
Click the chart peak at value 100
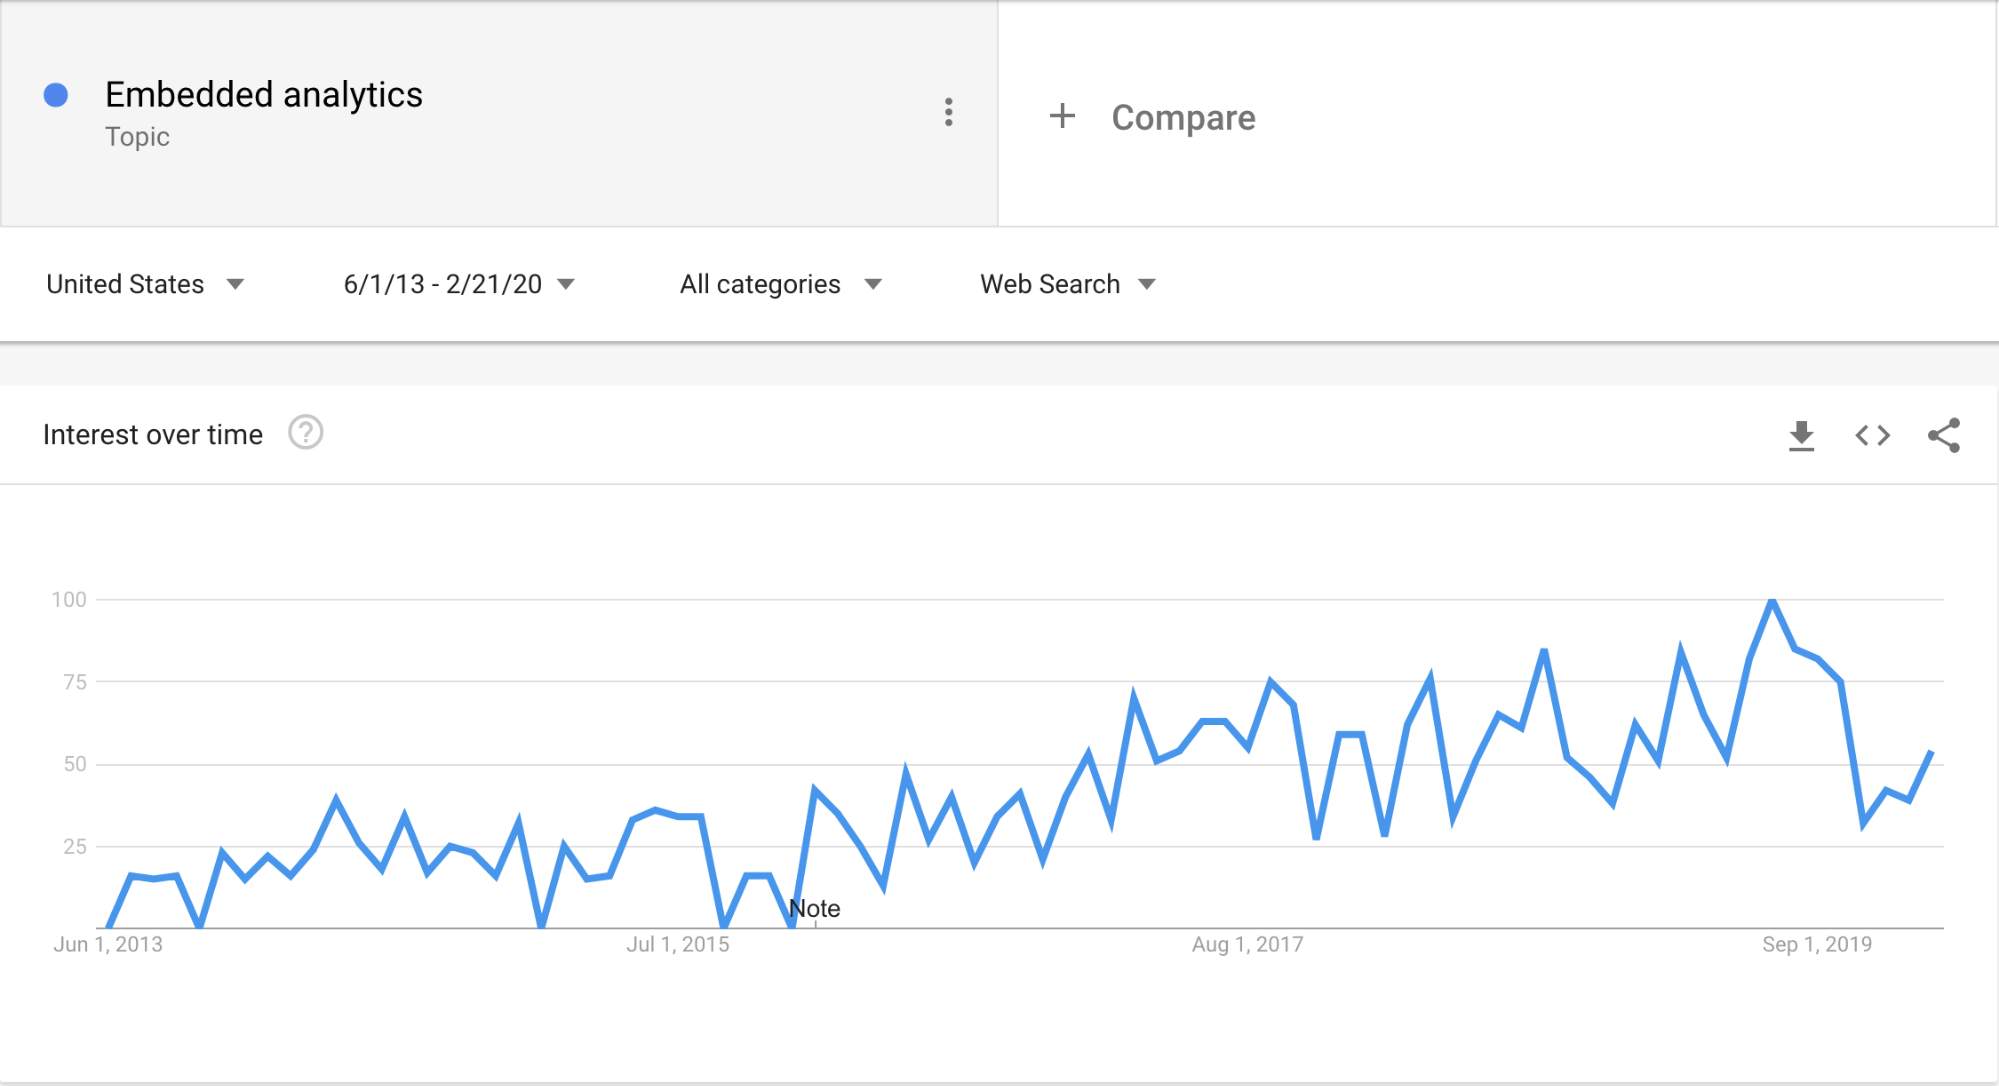coord(1772,600)
